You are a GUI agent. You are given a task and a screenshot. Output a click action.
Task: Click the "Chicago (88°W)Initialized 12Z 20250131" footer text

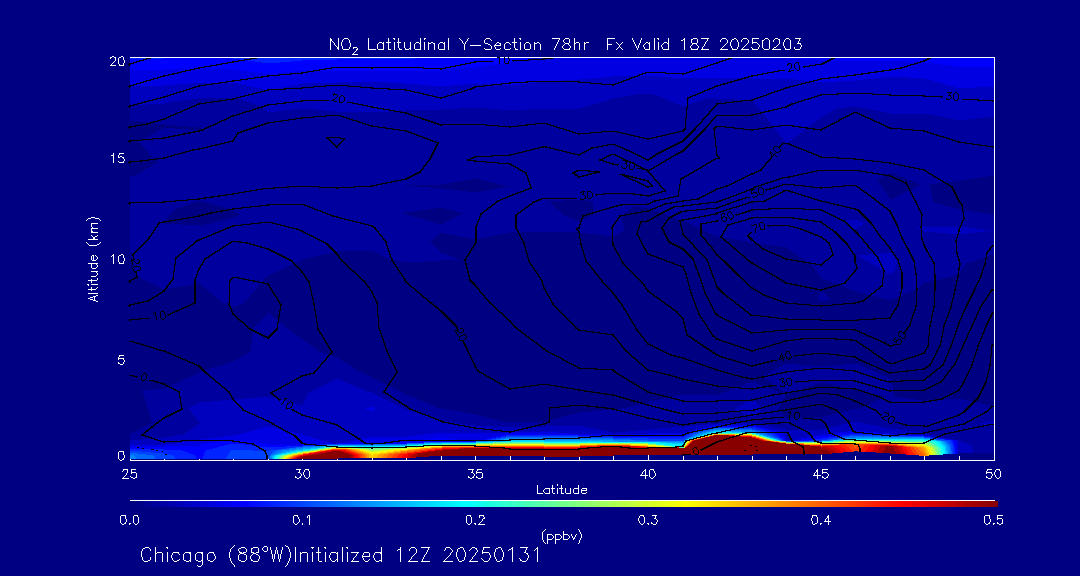[x=340, y=555]
